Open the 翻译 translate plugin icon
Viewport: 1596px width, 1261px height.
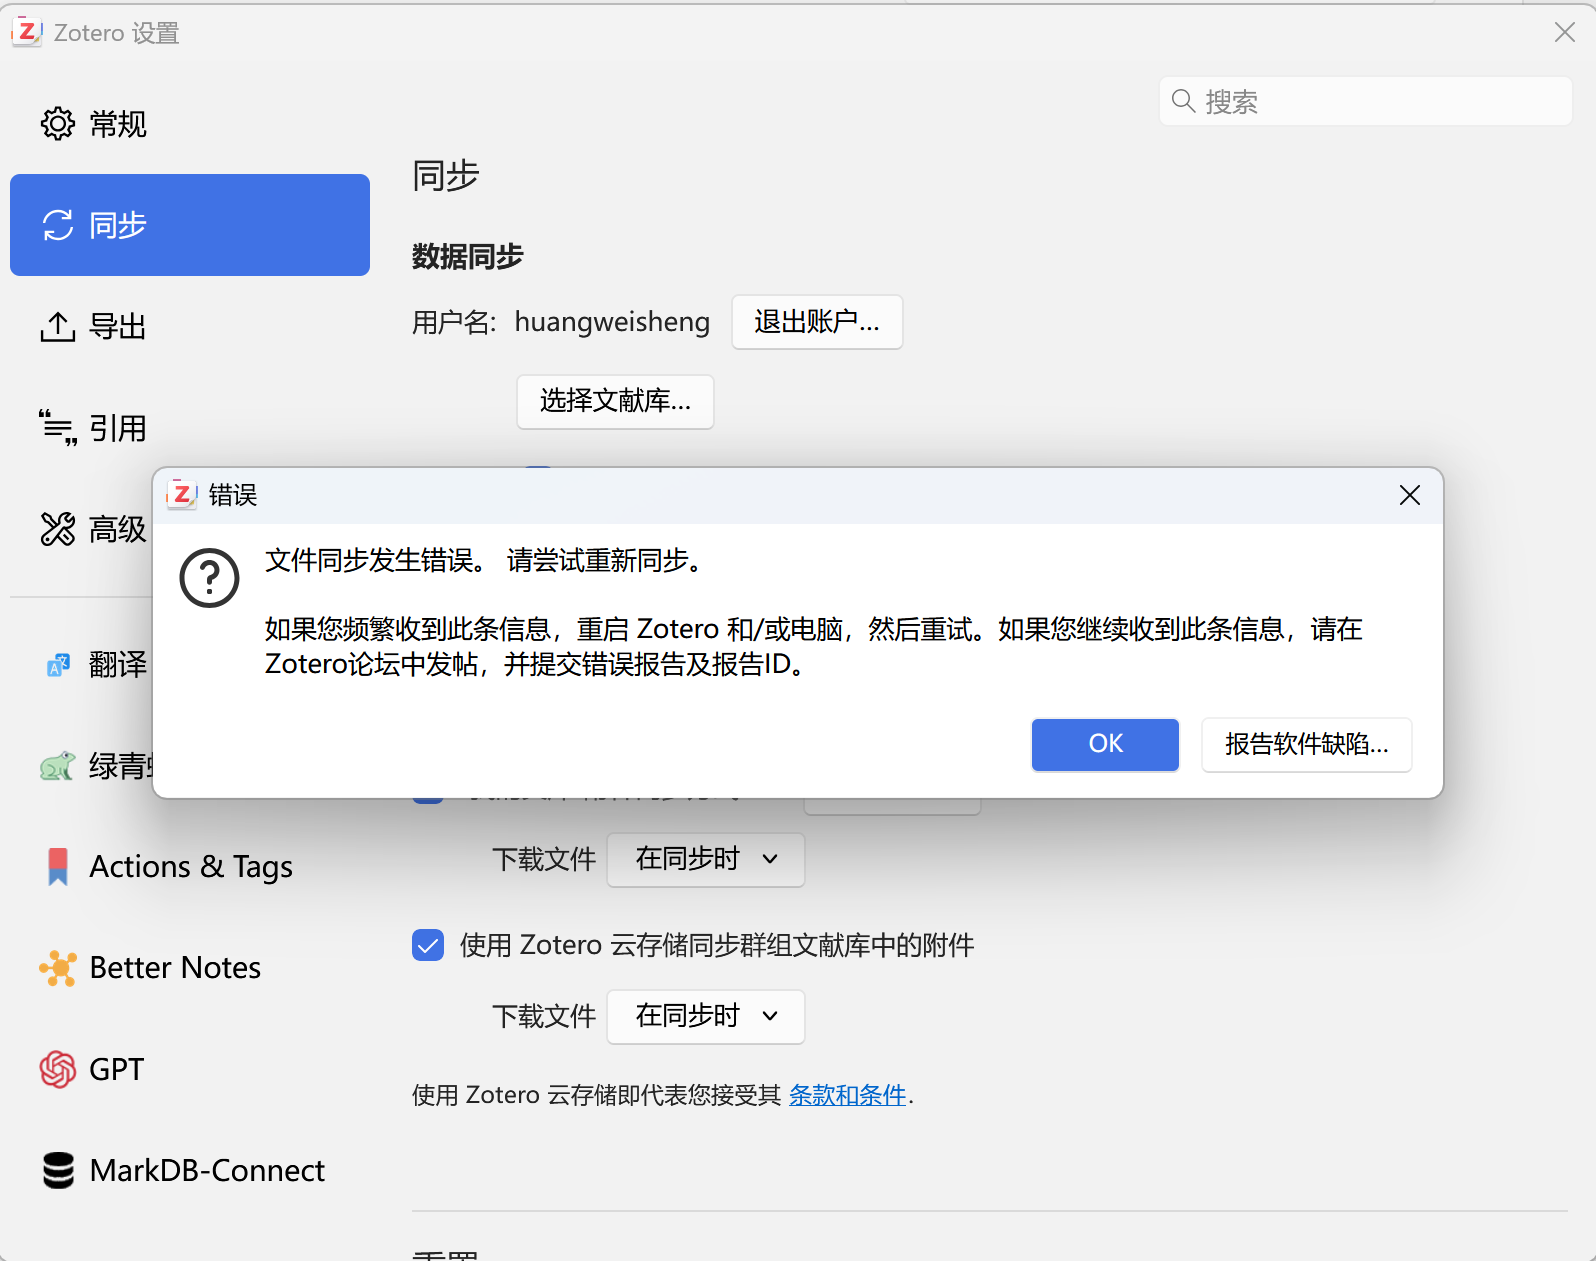point(58,665)
